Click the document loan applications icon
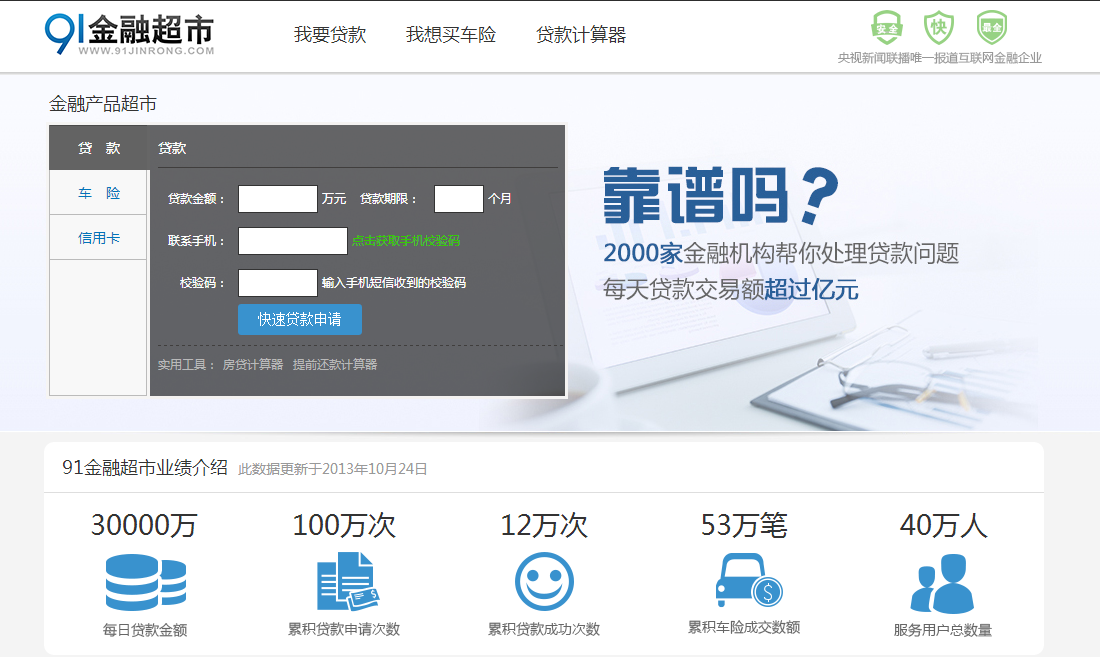The height and width of the screenshot is (657, 1100). [346, 582]
